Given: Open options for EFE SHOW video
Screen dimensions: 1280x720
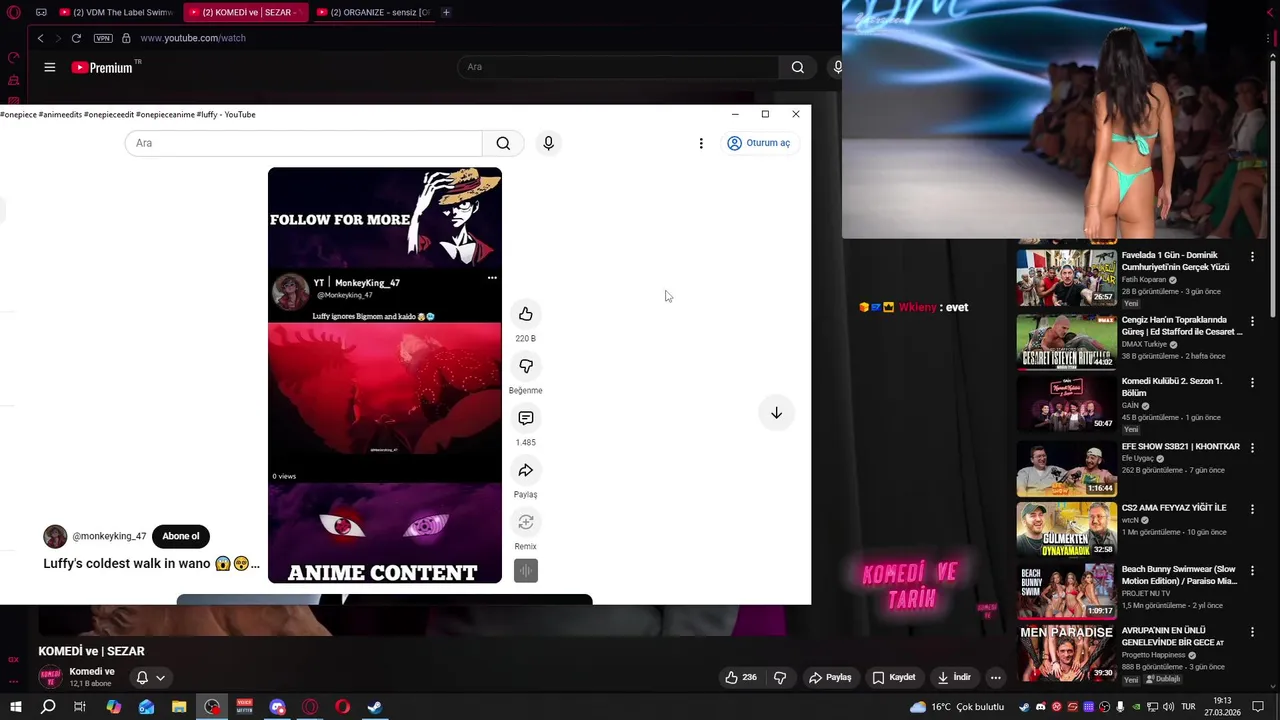Looking at the screenshot, I should pos(1252,448).
